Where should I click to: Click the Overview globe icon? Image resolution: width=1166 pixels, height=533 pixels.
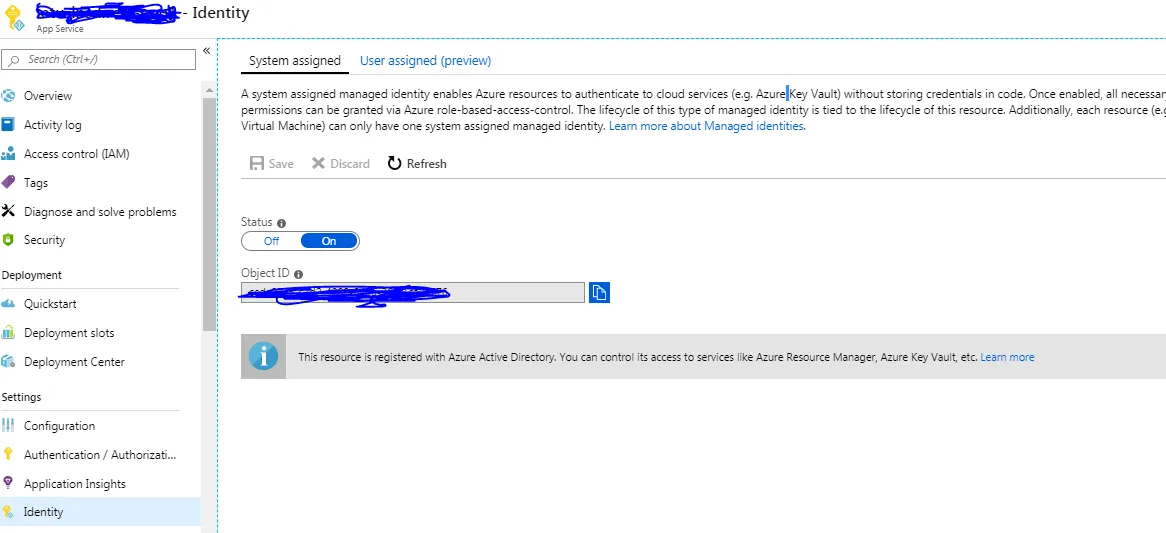[x=8, y=96]
